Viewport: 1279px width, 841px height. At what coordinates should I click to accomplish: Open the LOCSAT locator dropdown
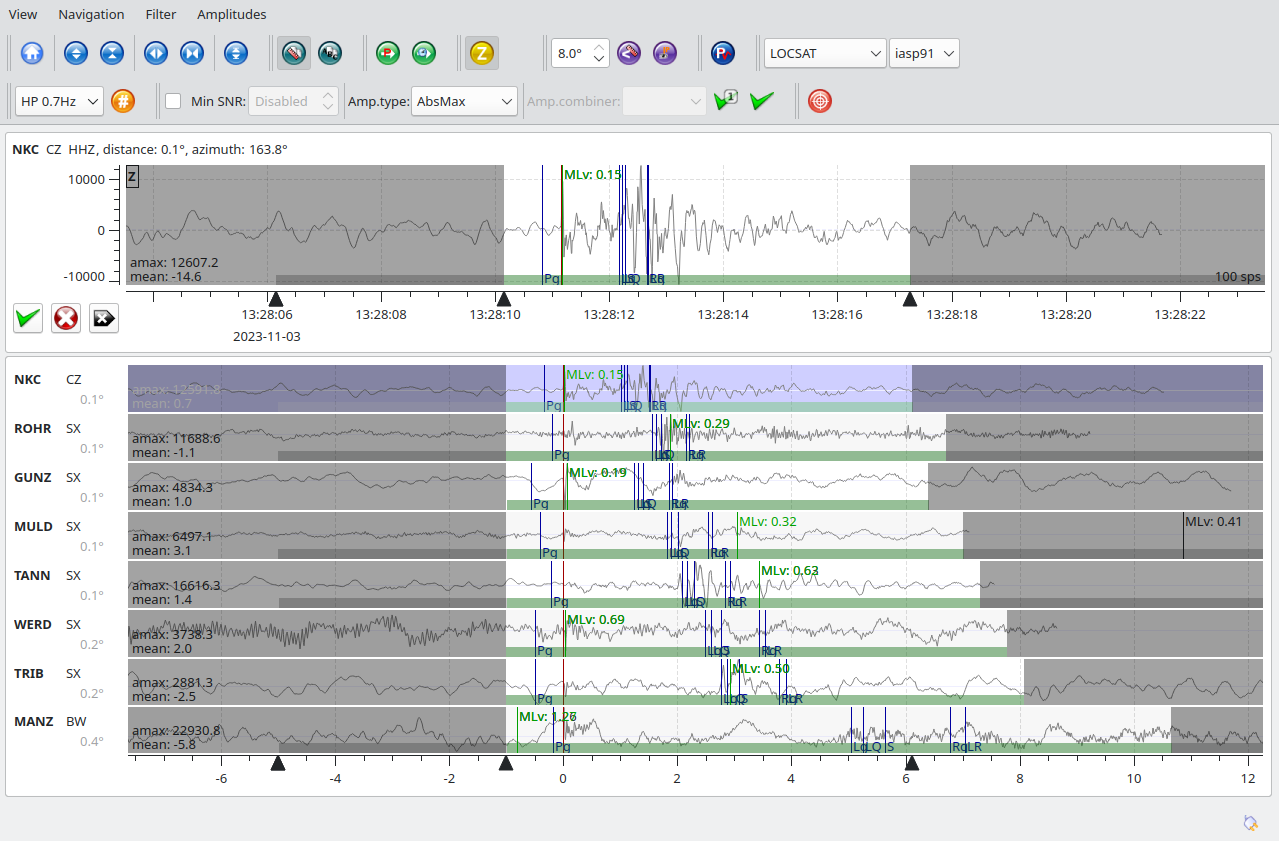pos(825,53)
